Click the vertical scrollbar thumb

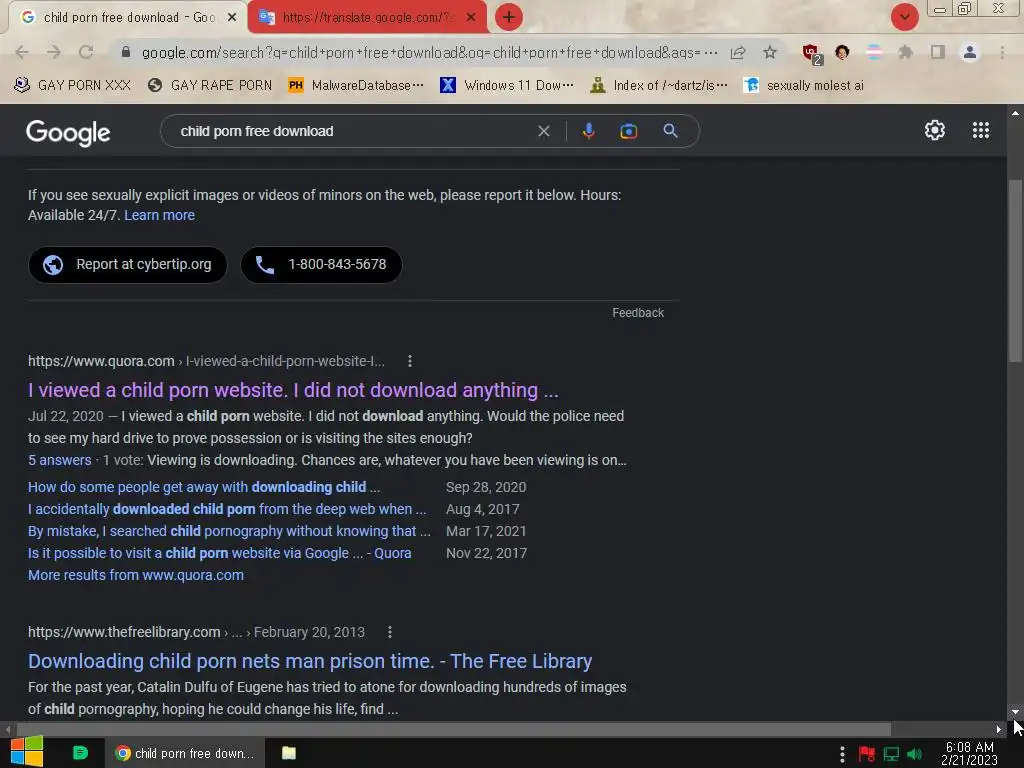(1015, 271)
